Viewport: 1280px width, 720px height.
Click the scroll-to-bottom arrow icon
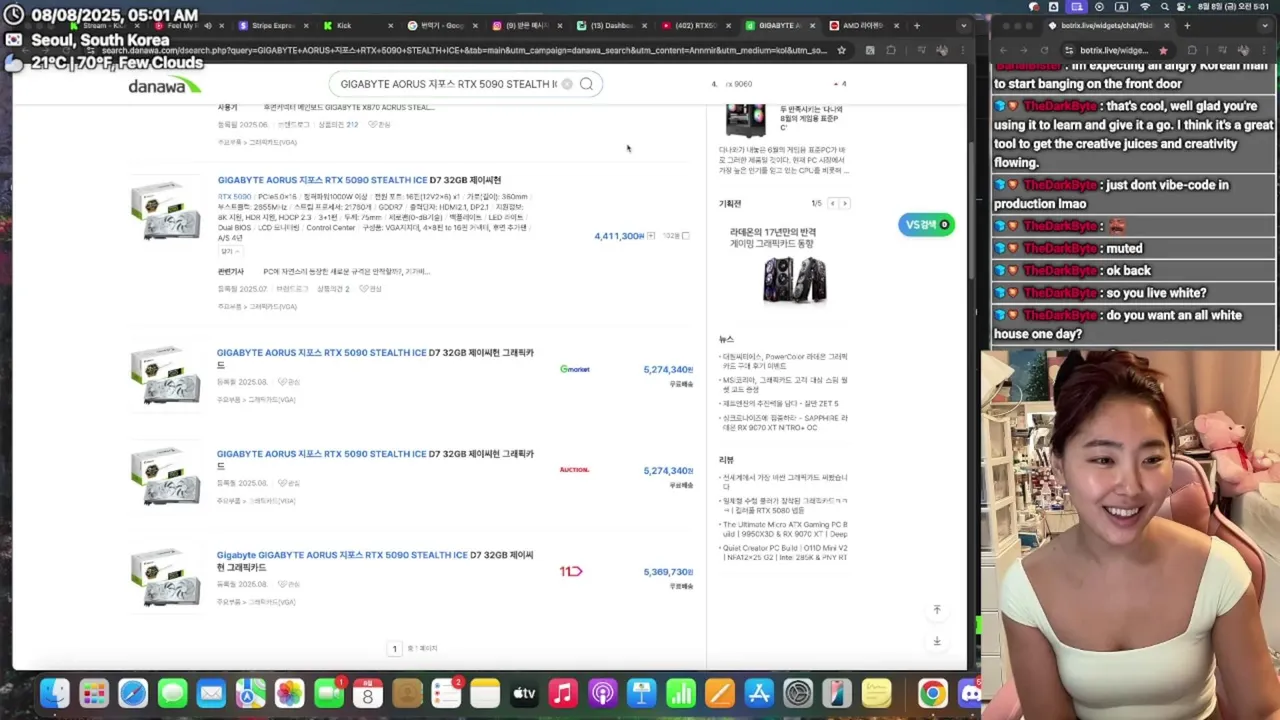pos(937,641)
